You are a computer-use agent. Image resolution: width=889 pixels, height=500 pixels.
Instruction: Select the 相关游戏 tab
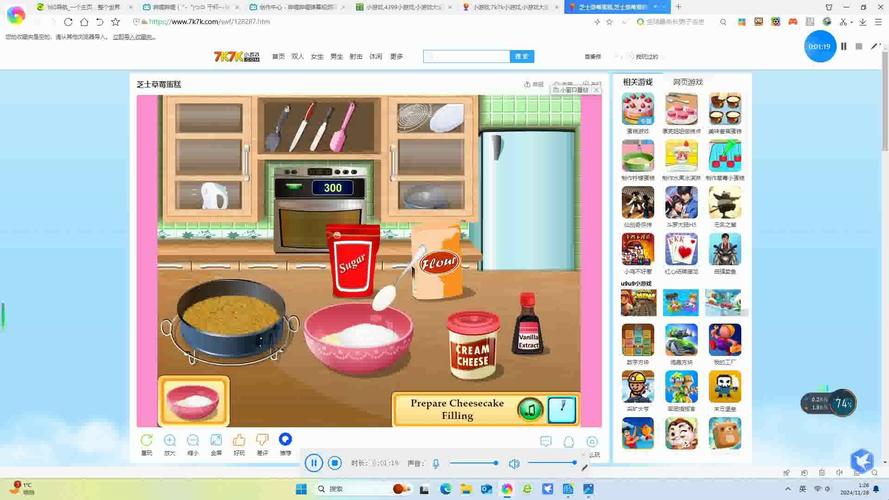(637, 82)
